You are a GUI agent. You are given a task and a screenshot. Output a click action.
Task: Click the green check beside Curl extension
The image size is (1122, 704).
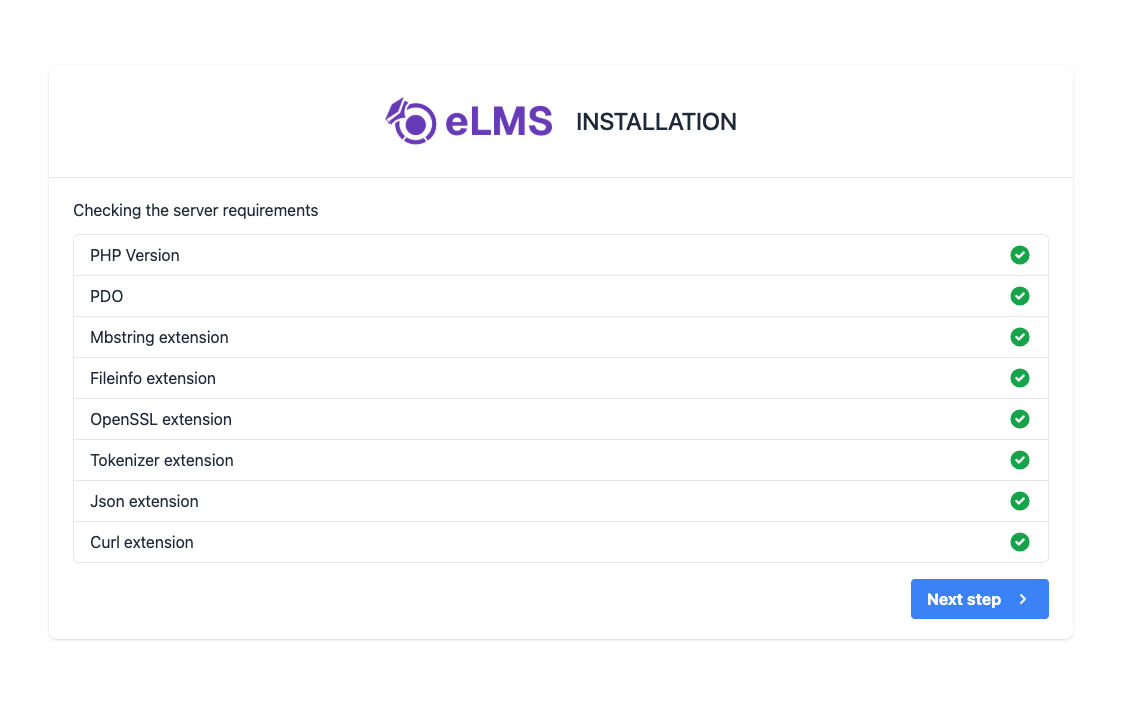tap(1020, 542)
